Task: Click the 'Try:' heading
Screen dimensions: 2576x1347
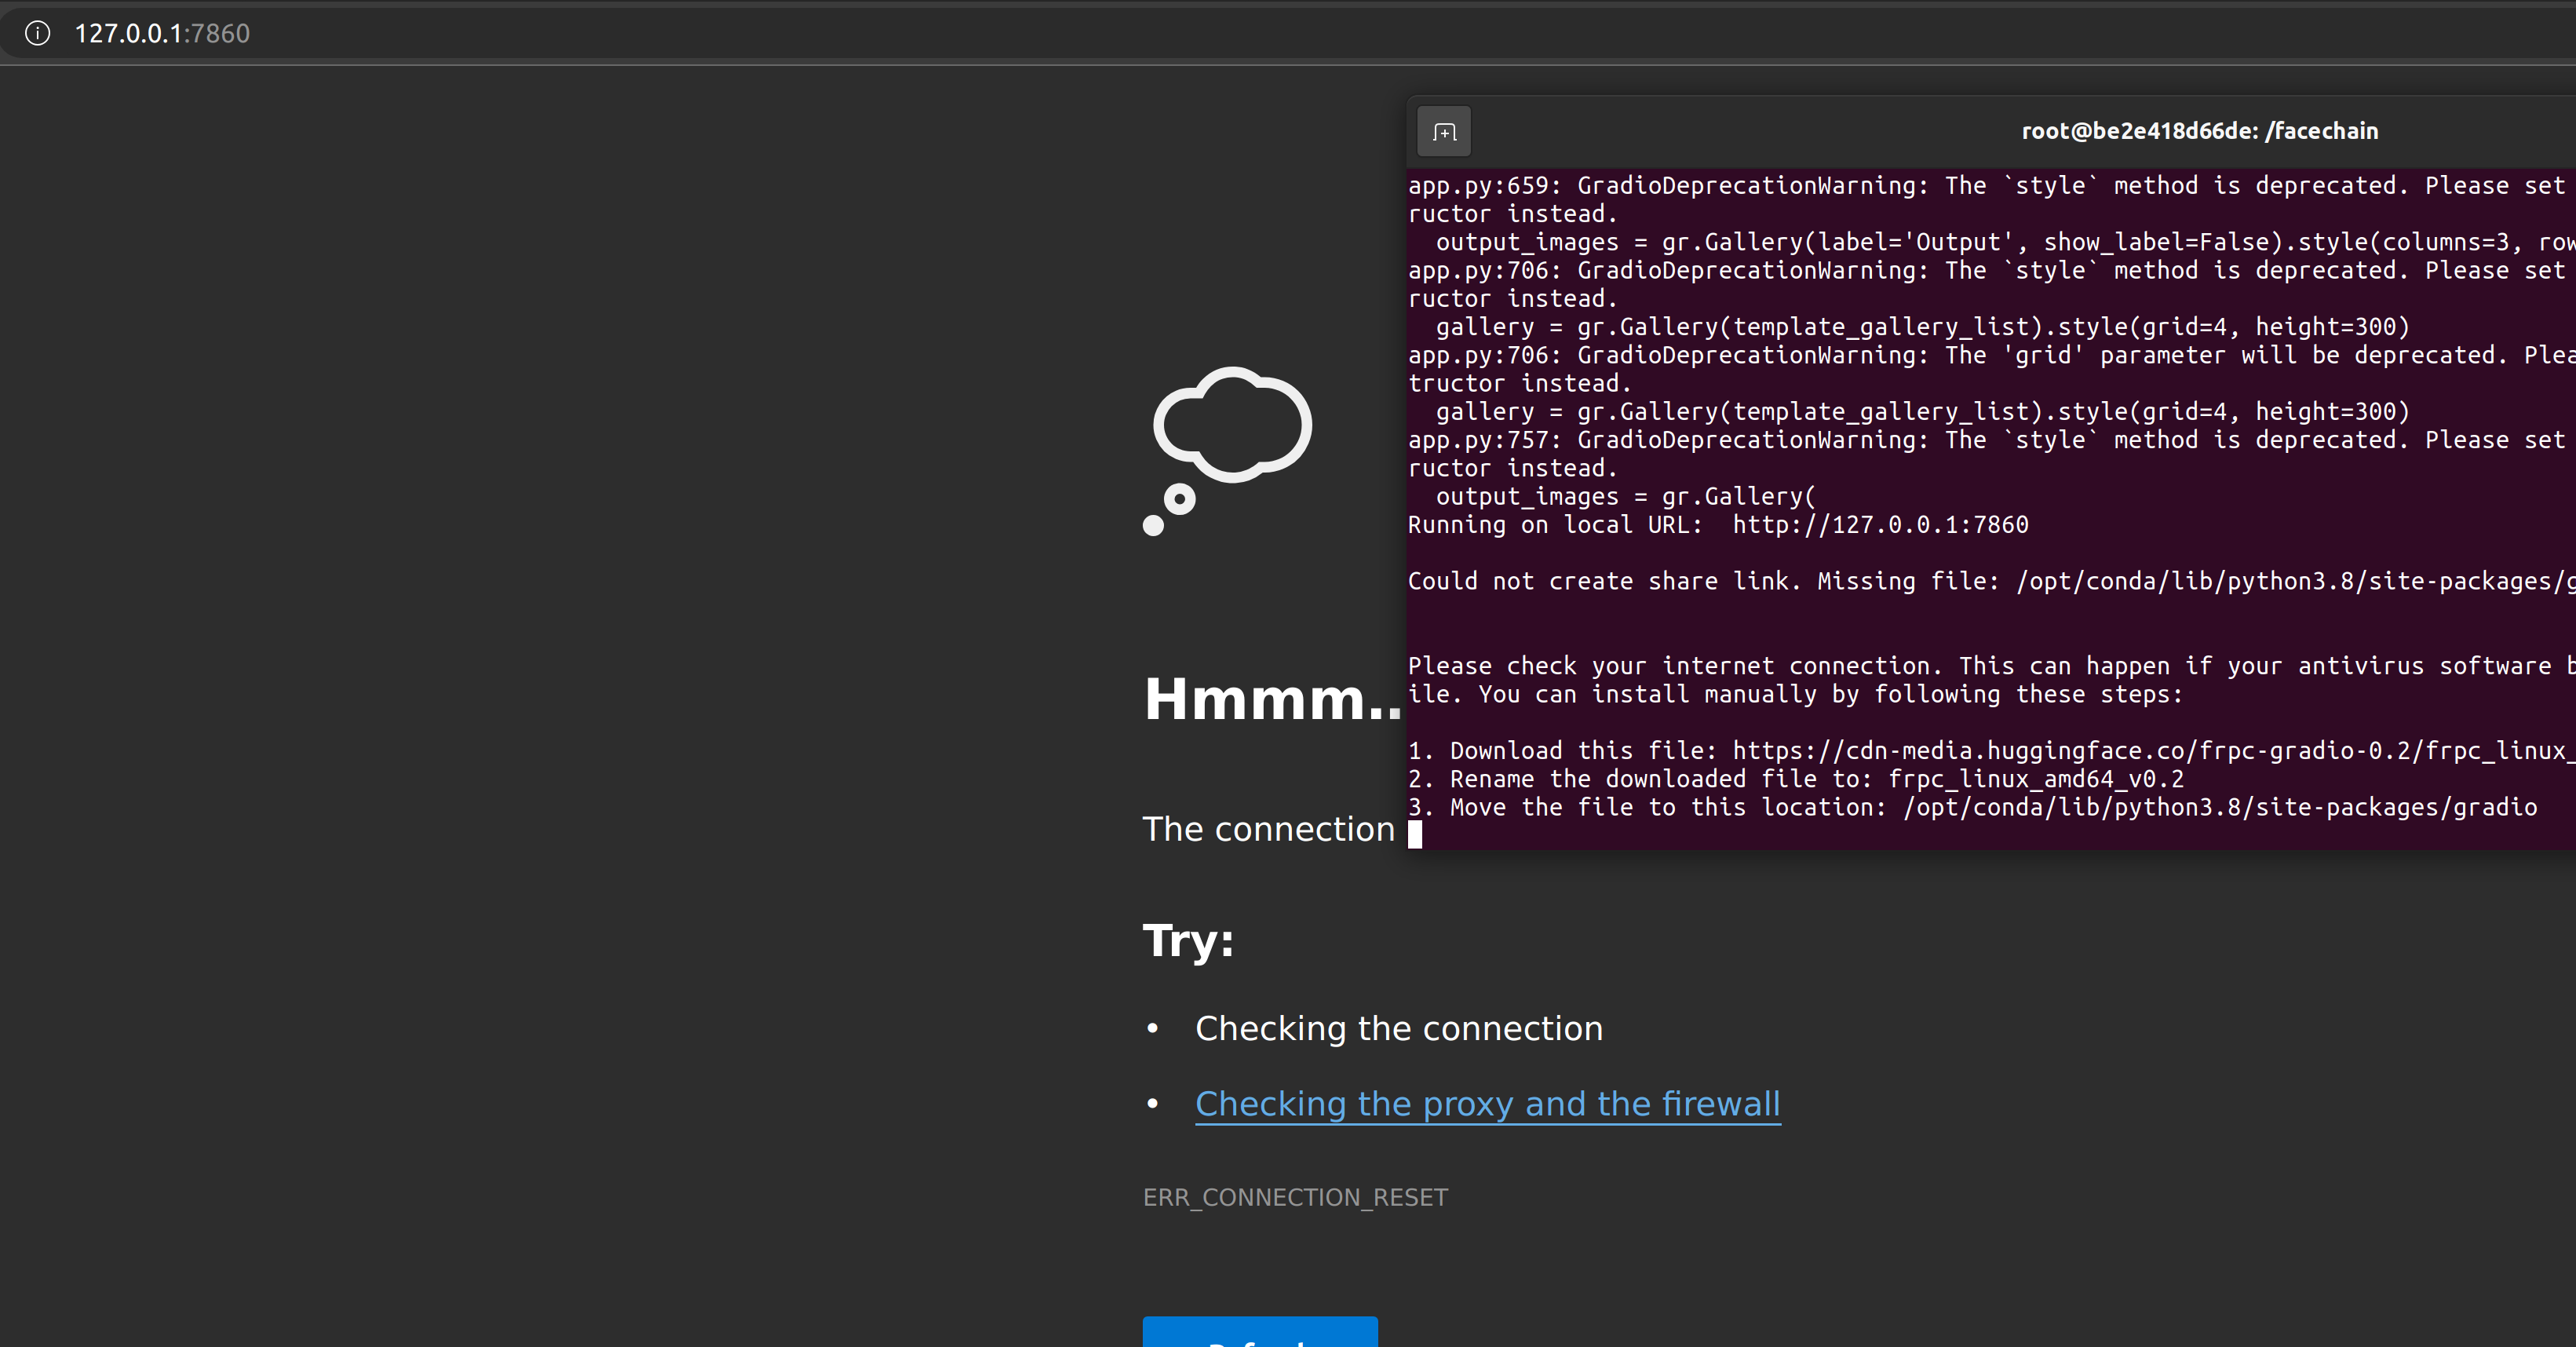Action: [x=1188, y=940]
